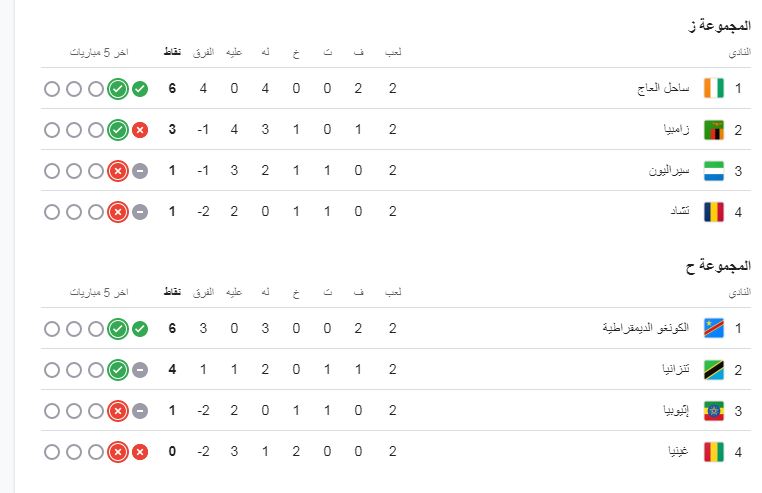
Task: Select the Sierra Leone flag icon
Action: [714, 171]
